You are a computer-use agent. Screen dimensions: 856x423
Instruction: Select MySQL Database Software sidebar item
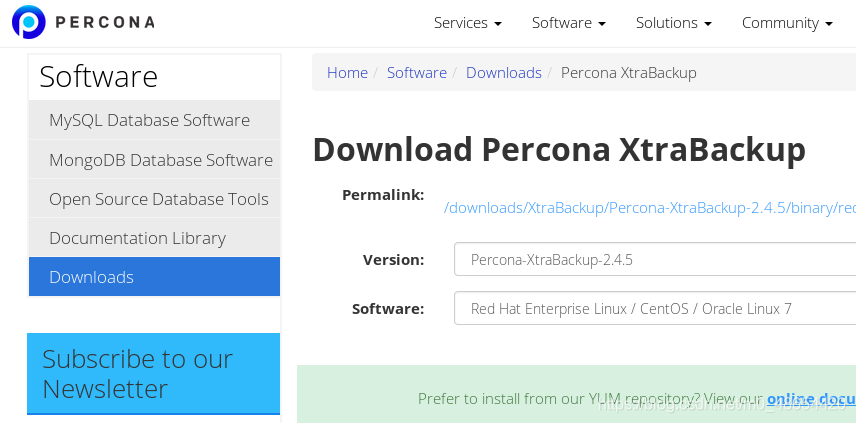point(154,120)
